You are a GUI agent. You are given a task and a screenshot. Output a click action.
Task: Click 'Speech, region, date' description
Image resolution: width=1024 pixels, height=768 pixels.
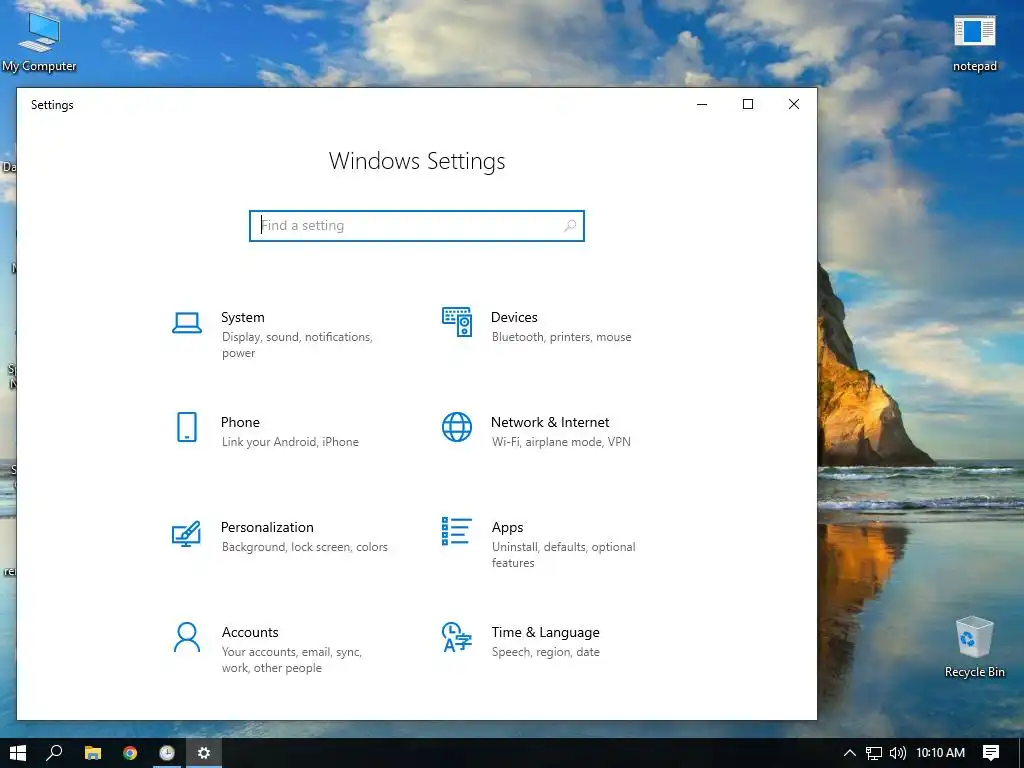coord(545,652)
